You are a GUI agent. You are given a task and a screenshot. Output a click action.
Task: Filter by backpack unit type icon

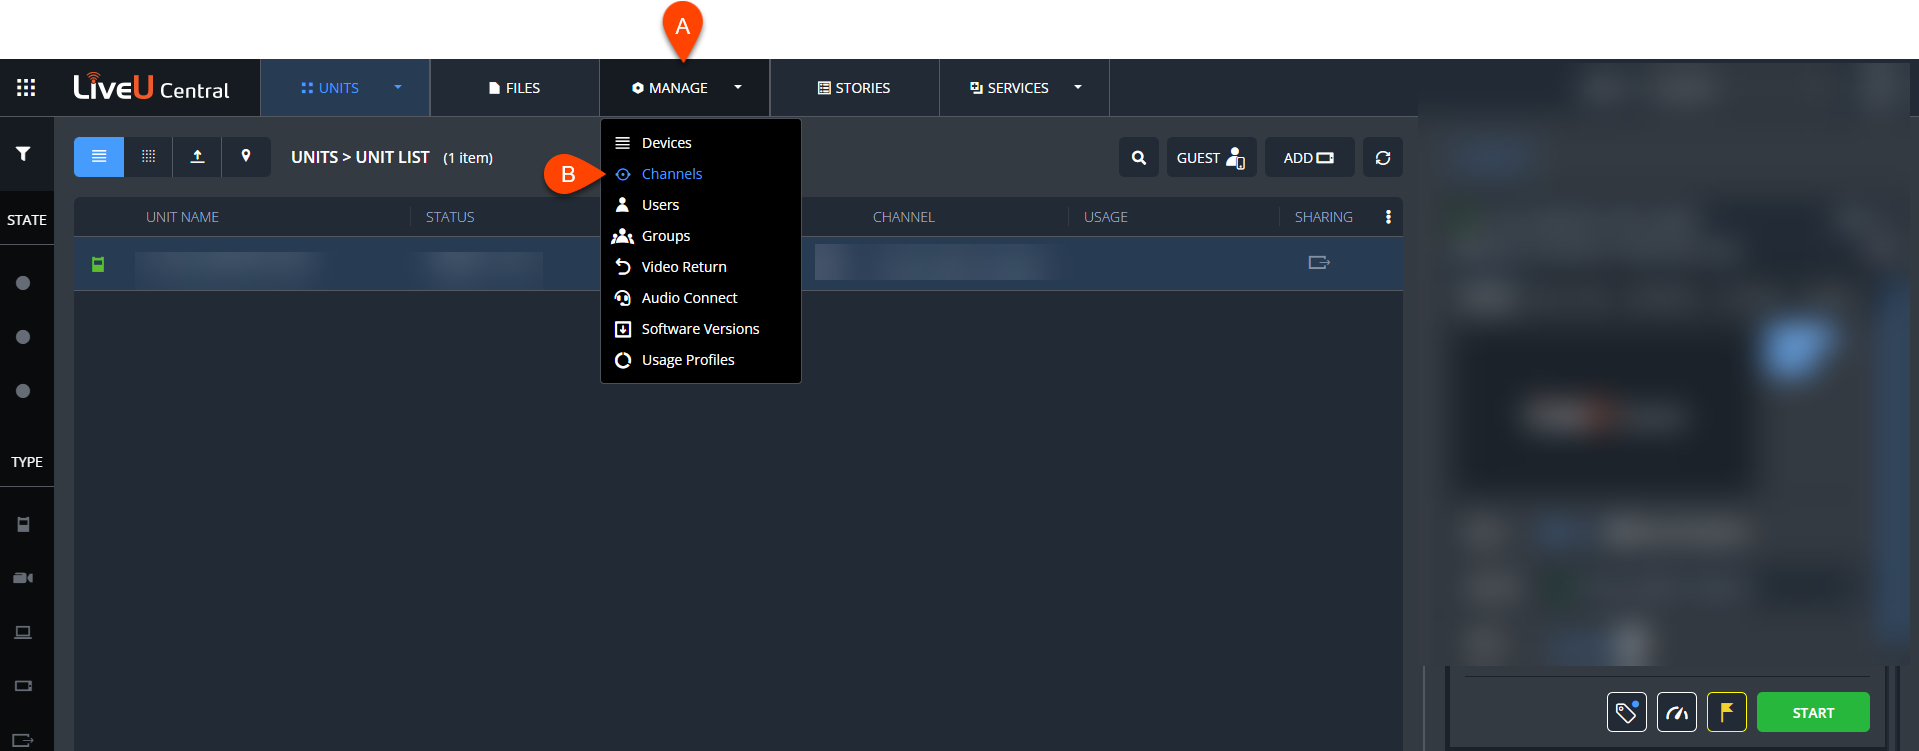pyautogui.click(x=23, y=524)
